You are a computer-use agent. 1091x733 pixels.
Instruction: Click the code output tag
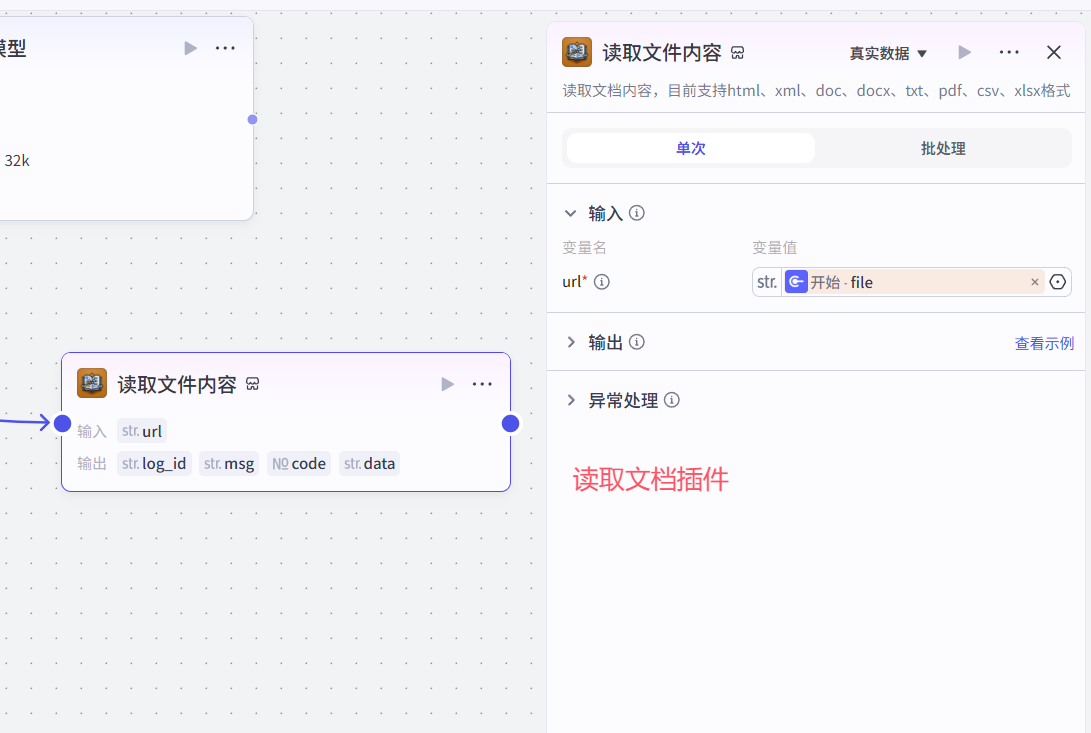pos(298,464)
